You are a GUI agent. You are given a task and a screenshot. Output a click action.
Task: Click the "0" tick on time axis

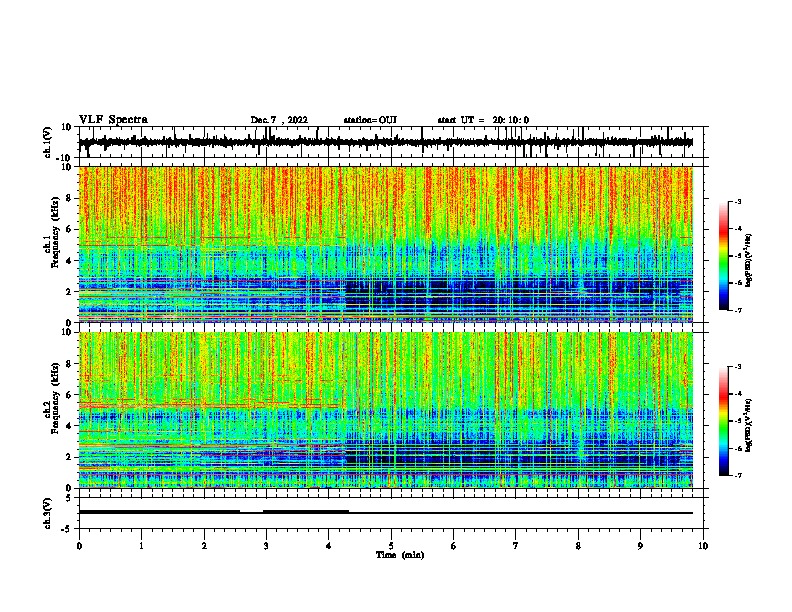point(79,545)
